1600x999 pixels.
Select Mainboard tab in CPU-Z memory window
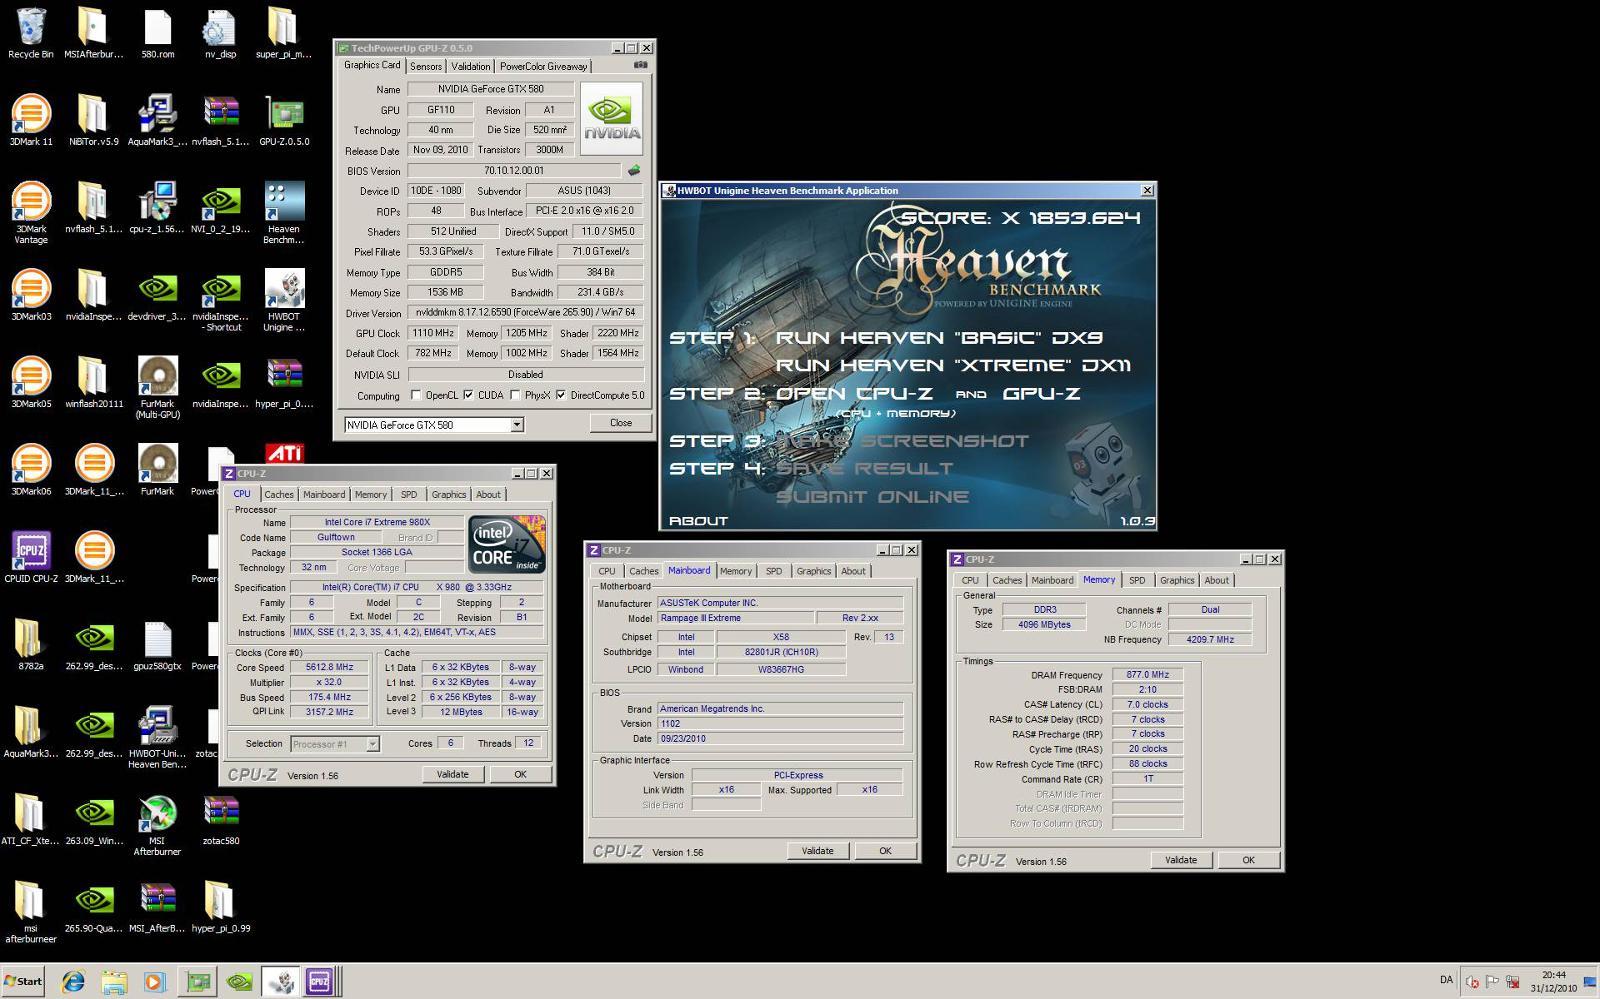coord(1052,580)
